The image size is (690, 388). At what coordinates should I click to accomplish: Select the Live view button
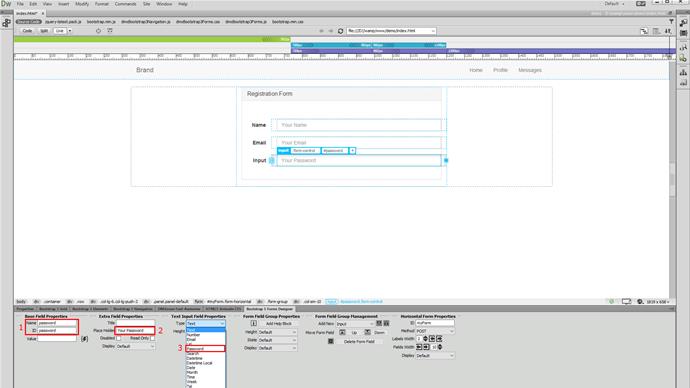point(59,31)
